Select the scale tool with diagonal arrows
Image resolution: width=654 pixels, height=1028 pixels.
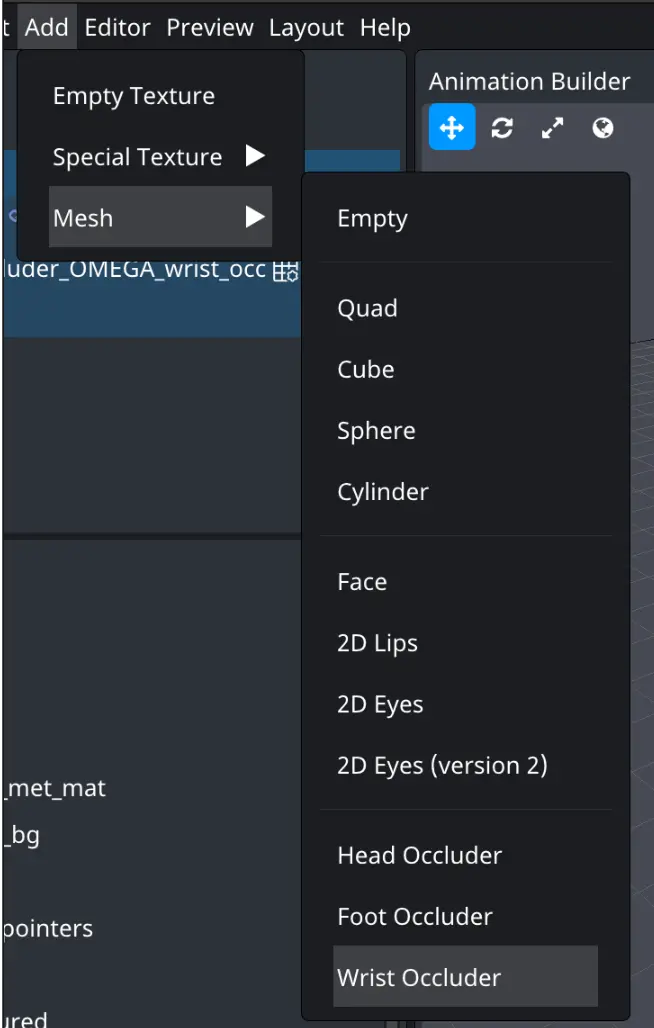pyautogui.click(x=552, y=127)
